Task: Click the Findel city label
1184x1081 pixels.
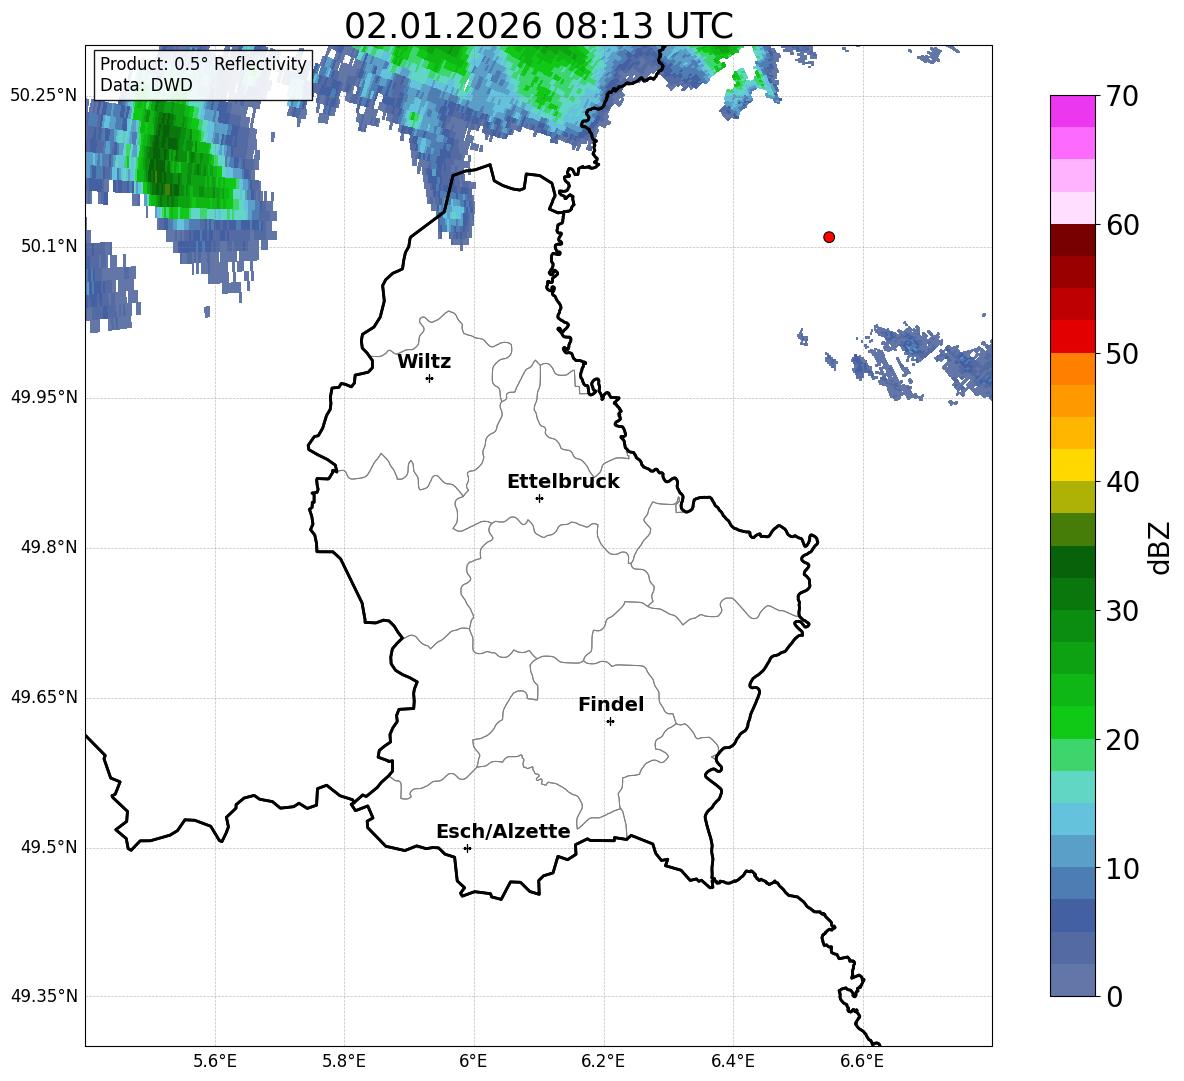Action: pyautogui.click(x=611, y=704)
